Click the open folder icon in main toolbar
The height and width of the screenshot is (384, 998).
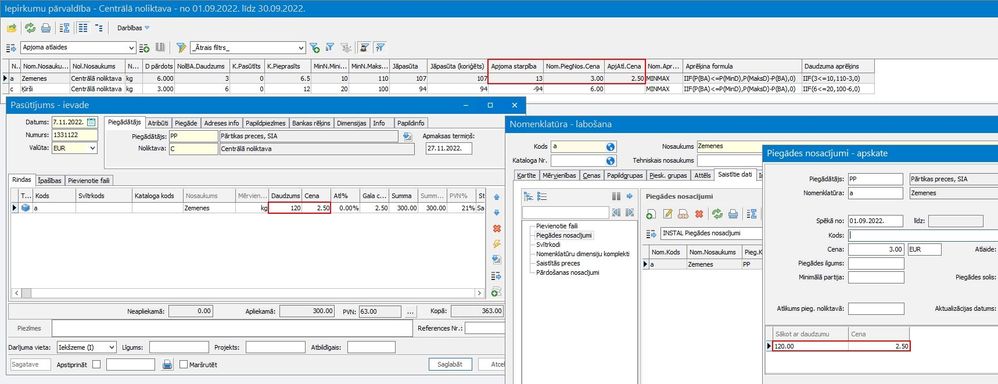11,28
